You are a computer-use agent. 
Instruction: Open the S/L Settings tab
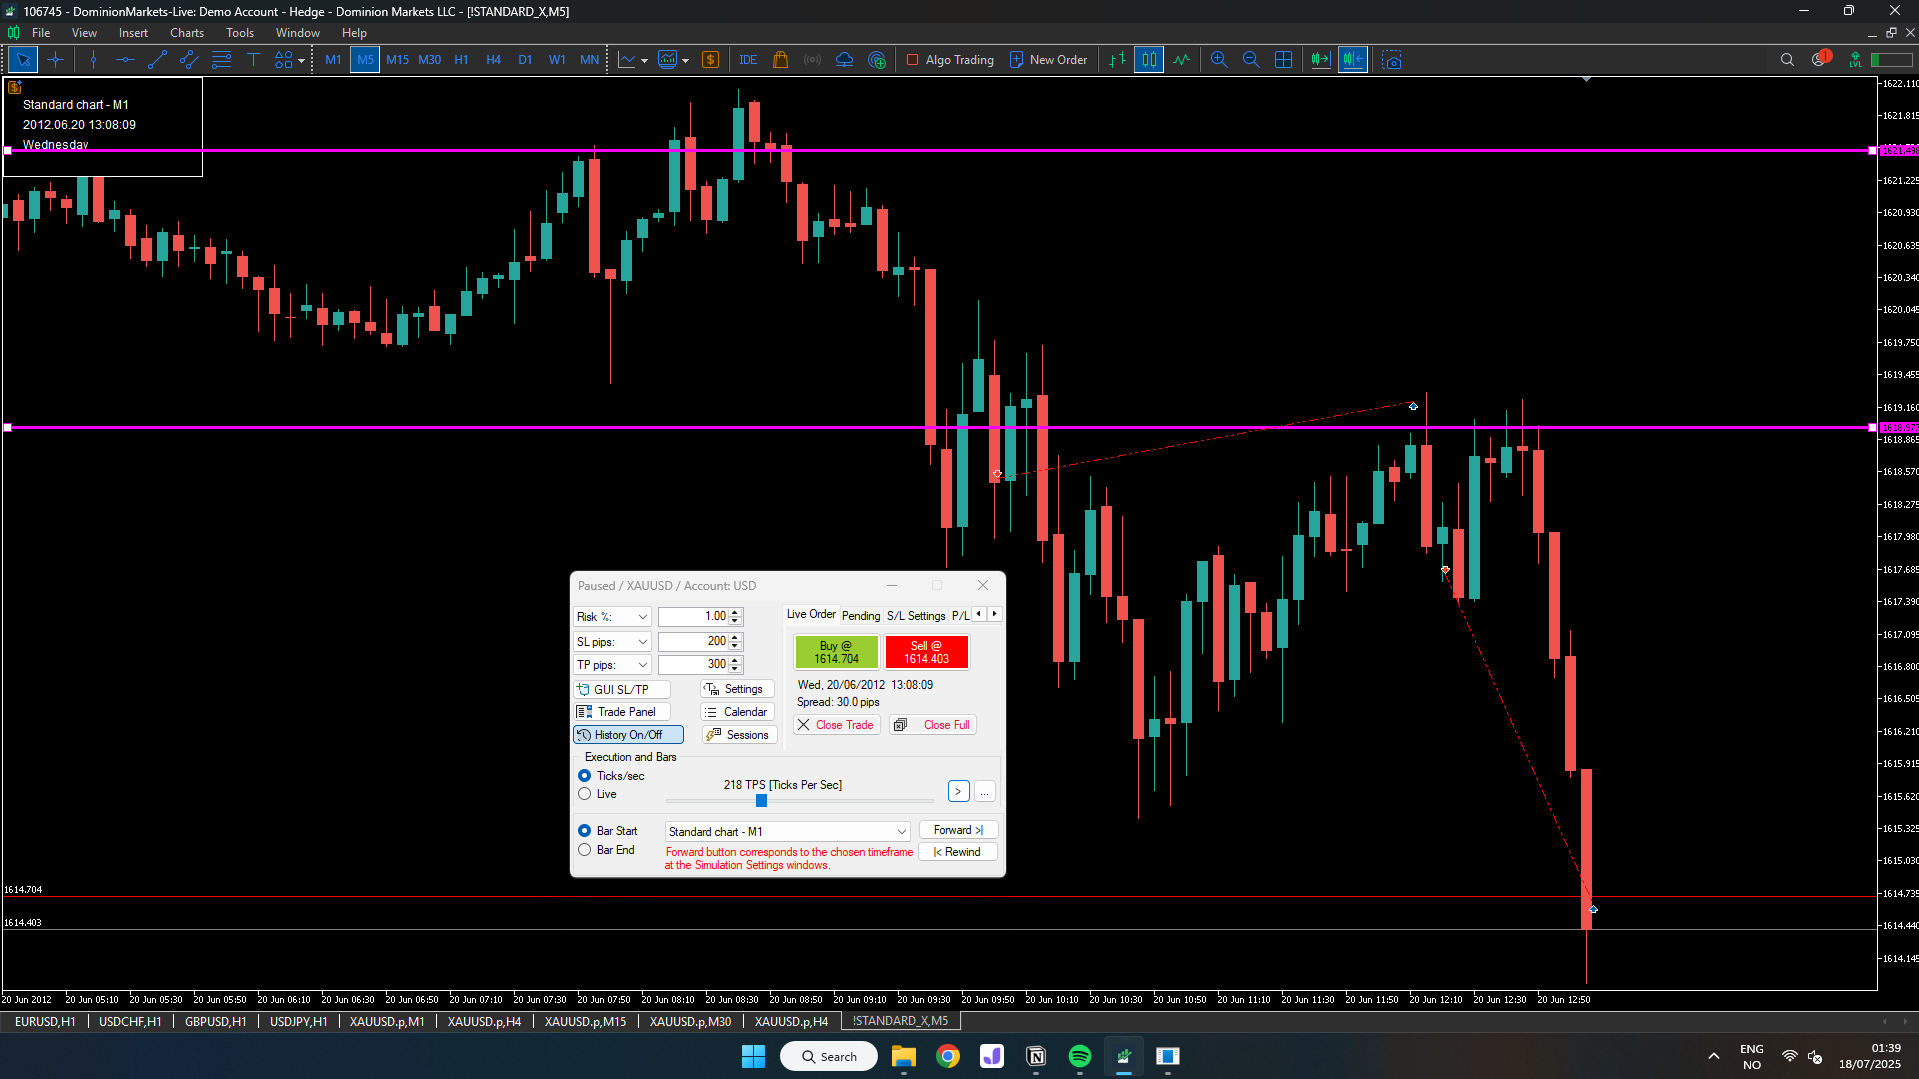(x=916, y=616)
